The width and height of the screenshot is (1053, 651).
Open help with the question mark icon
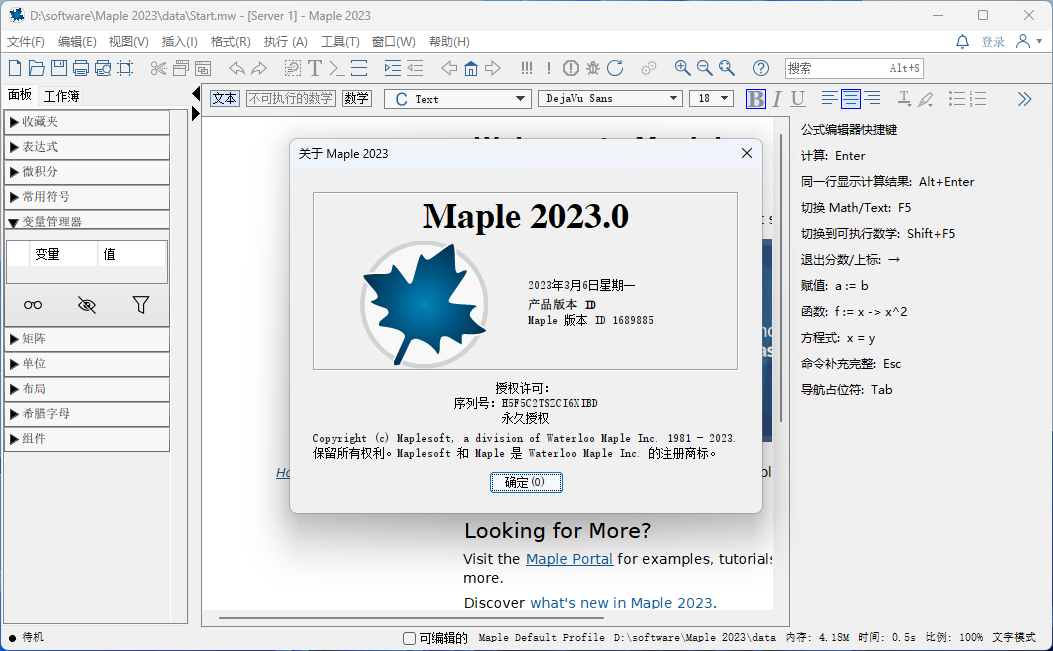761,68
